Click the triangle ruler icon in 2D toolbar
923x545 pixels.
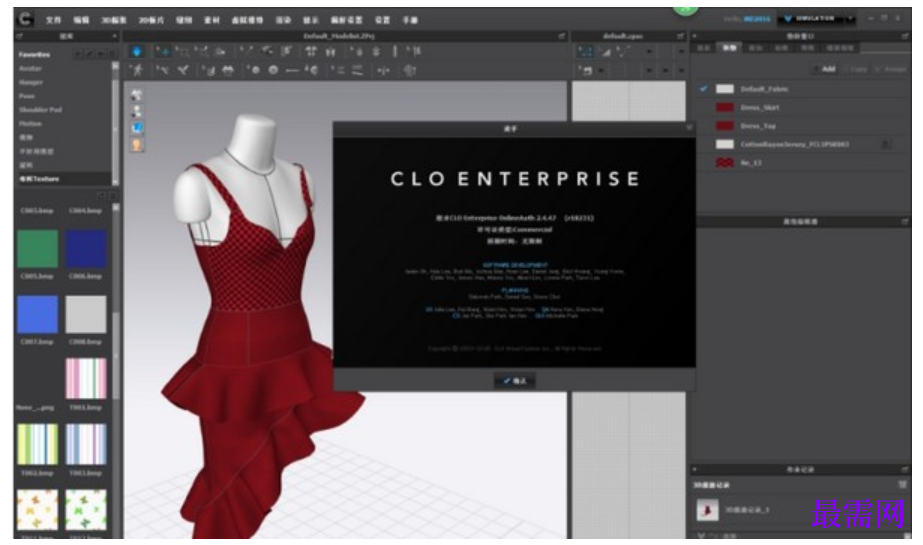coord(605,52)
